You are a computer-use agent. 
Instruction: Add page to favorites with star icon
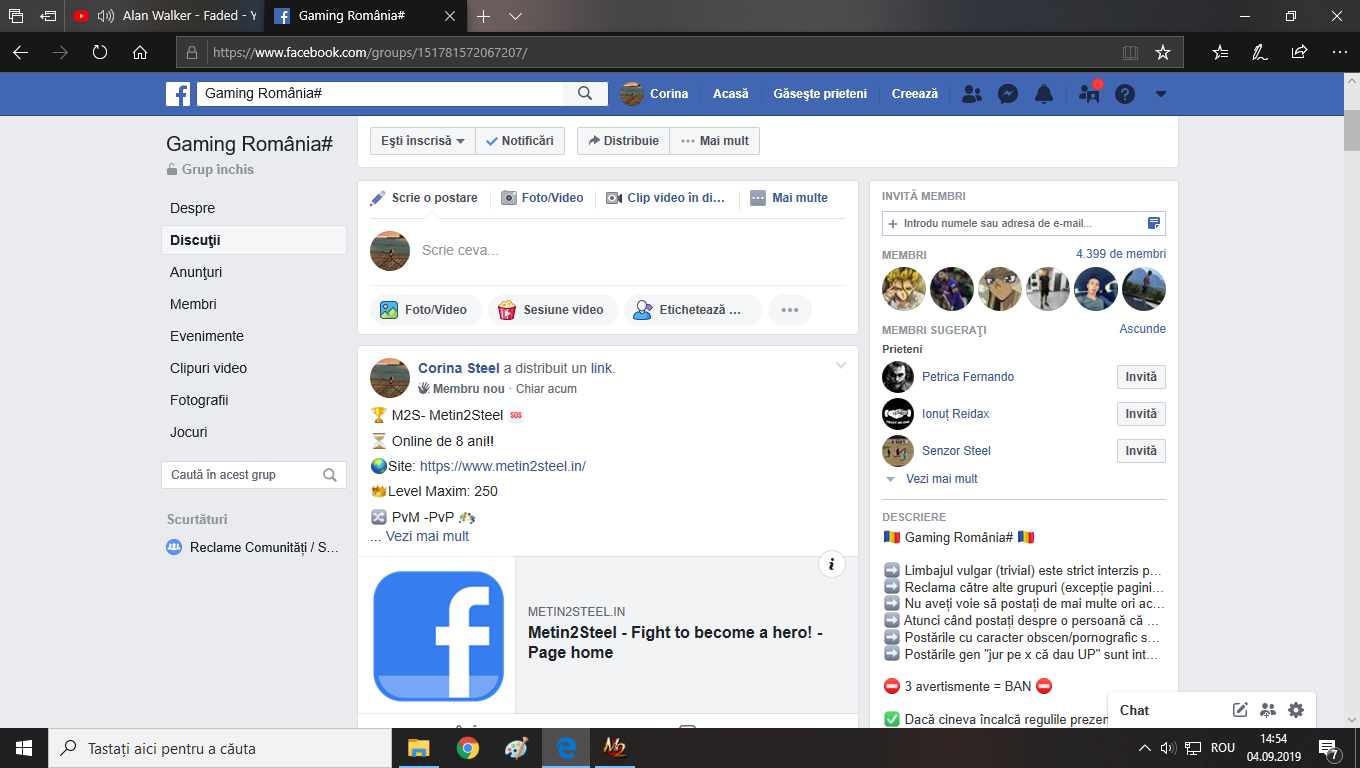[x=1163, y=52]
